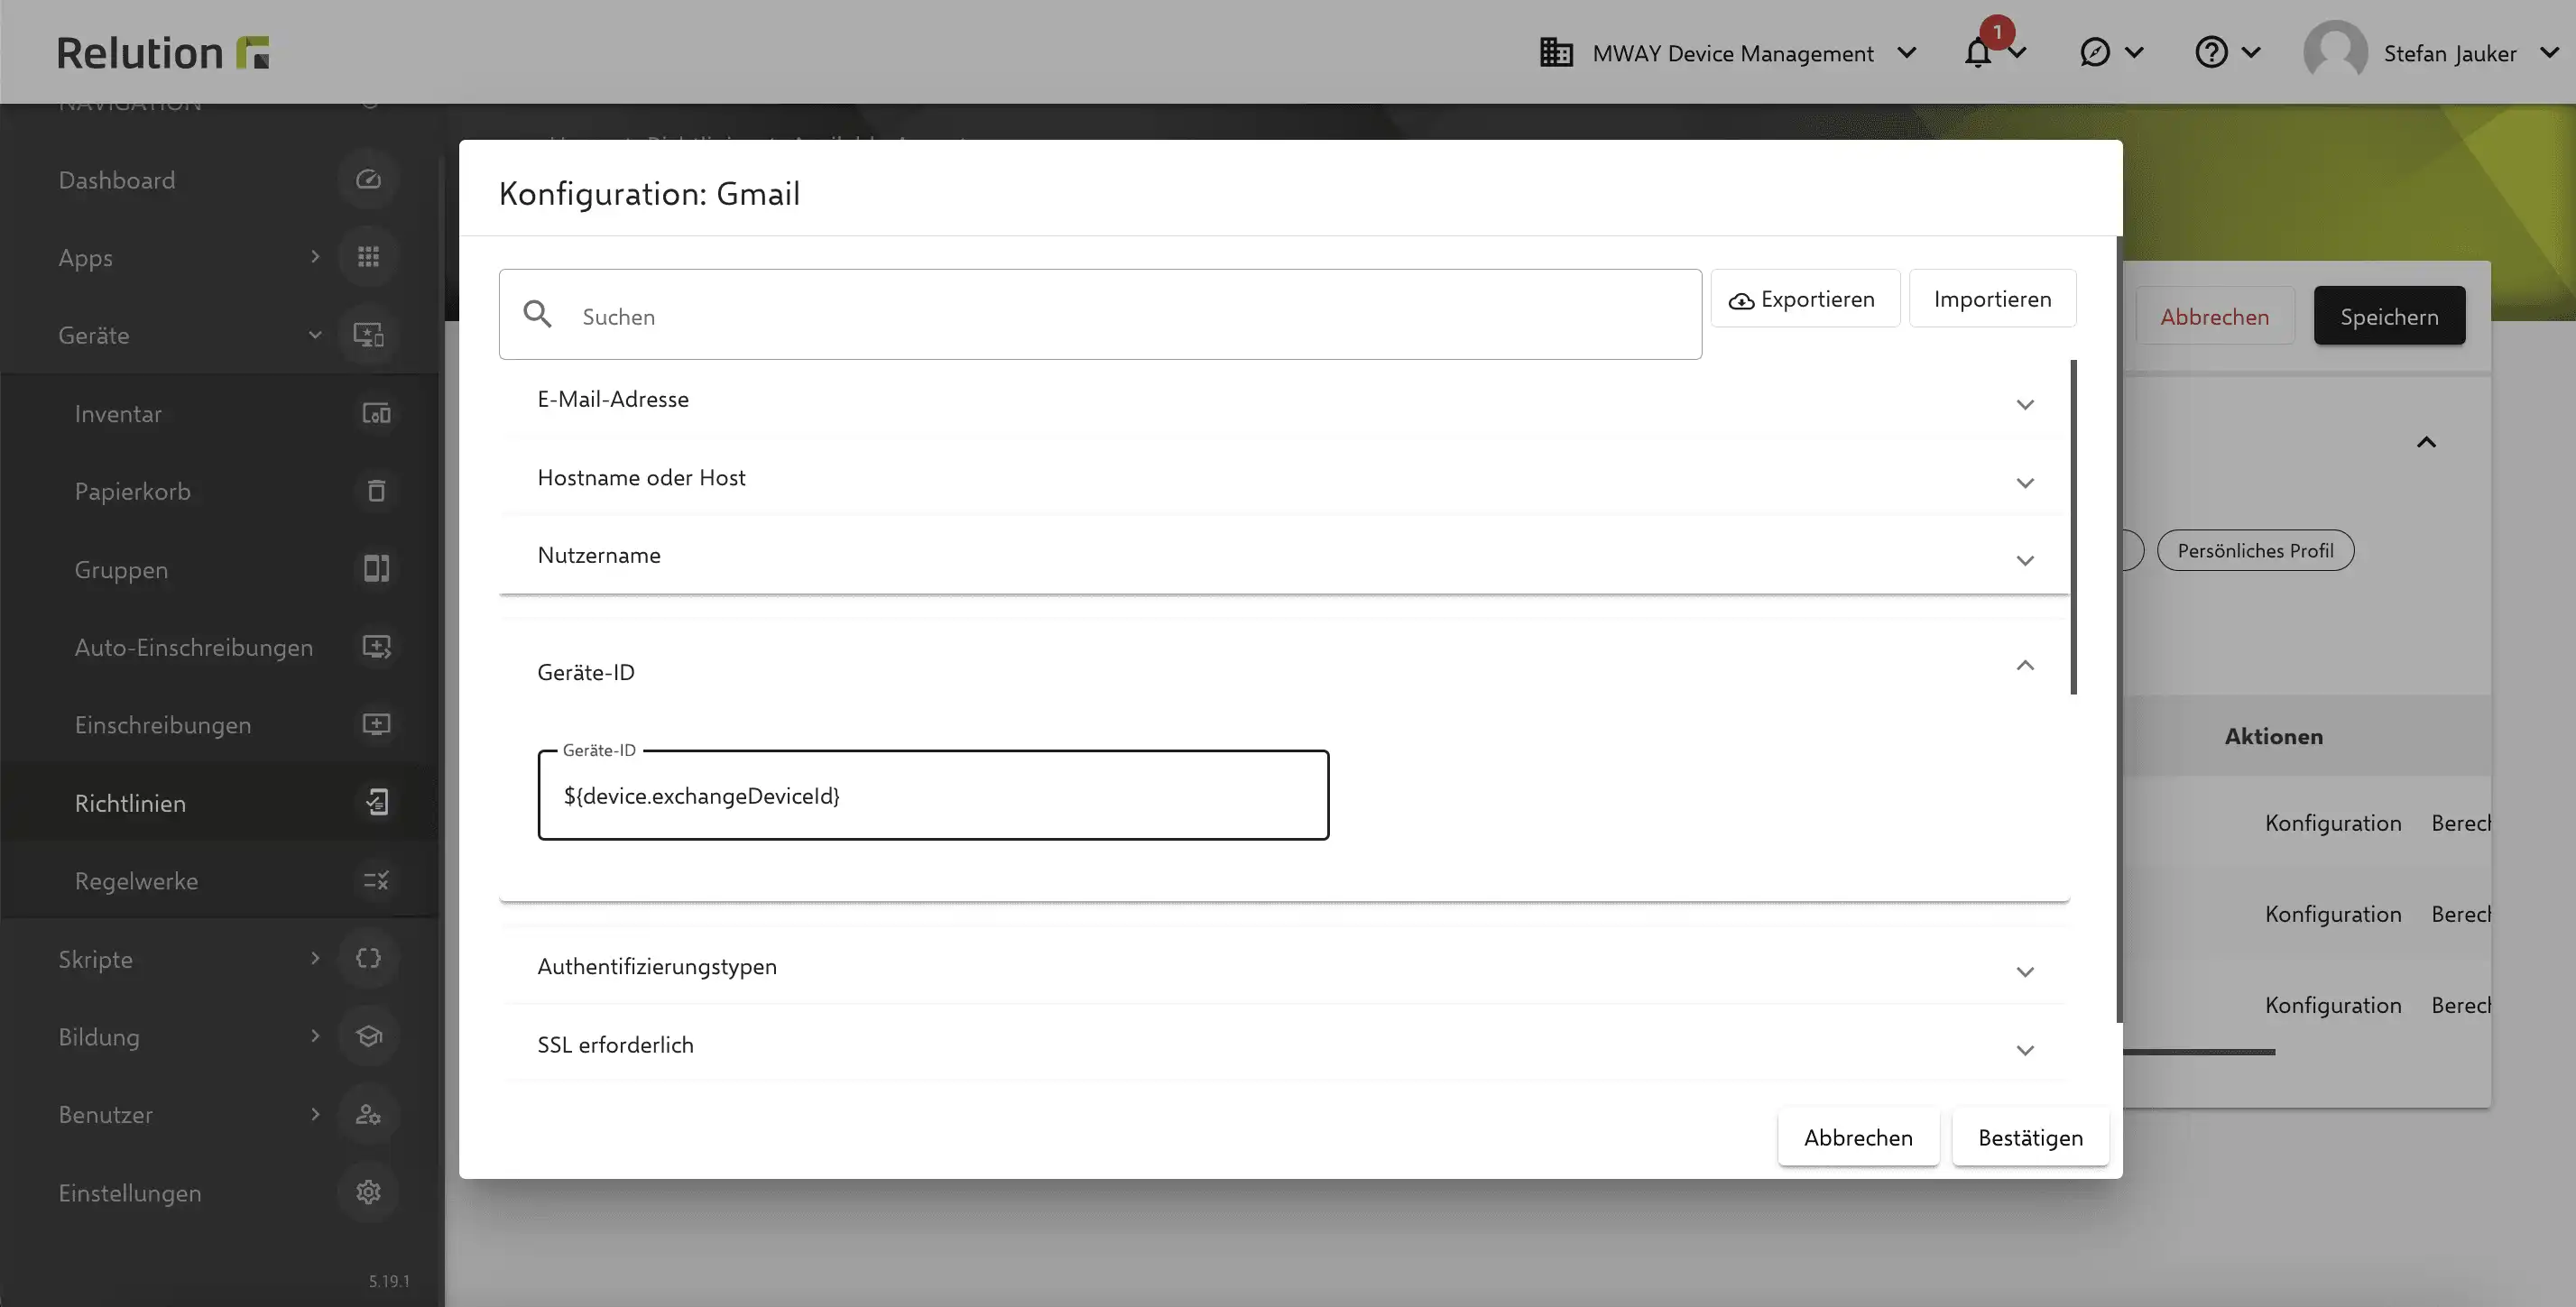Click Abbrechen in the dialog footer
This screenshot has width=2576, height=1307.
tap(1858, 1137)
